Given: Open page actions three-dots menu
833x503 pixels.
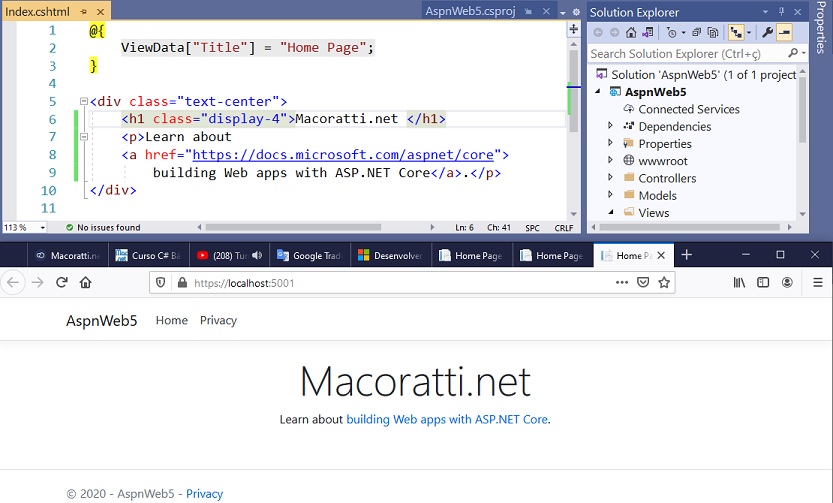Looking at the screenshot, I should [x=622, y=283].
